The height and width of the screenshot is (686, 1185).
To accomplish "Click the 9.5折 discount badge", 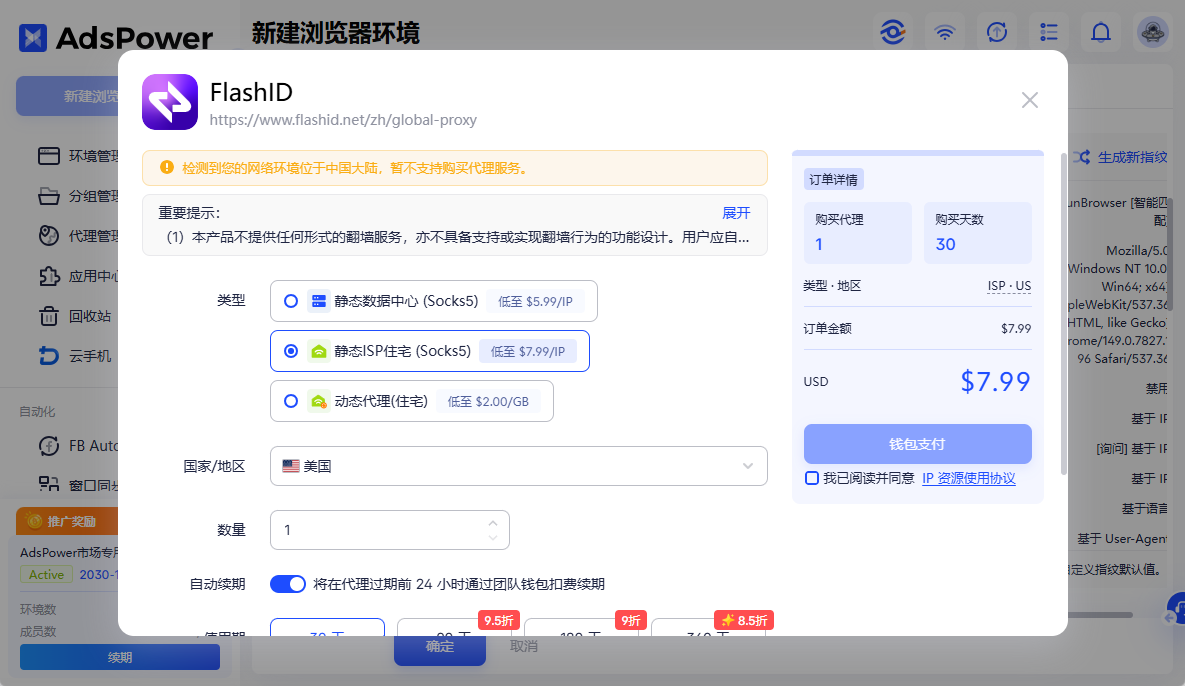I will [498, 620].
